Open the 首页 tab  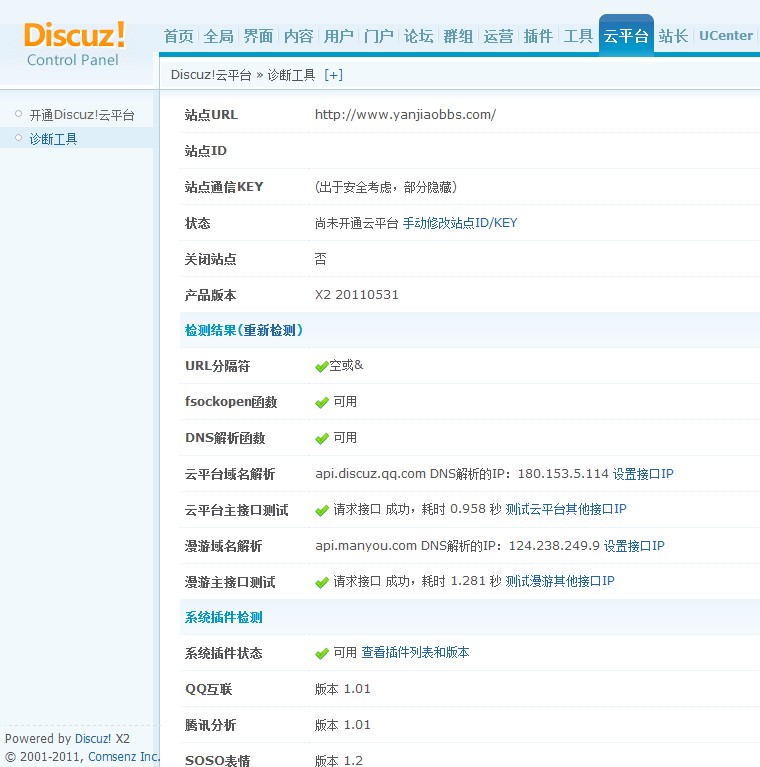179,36
